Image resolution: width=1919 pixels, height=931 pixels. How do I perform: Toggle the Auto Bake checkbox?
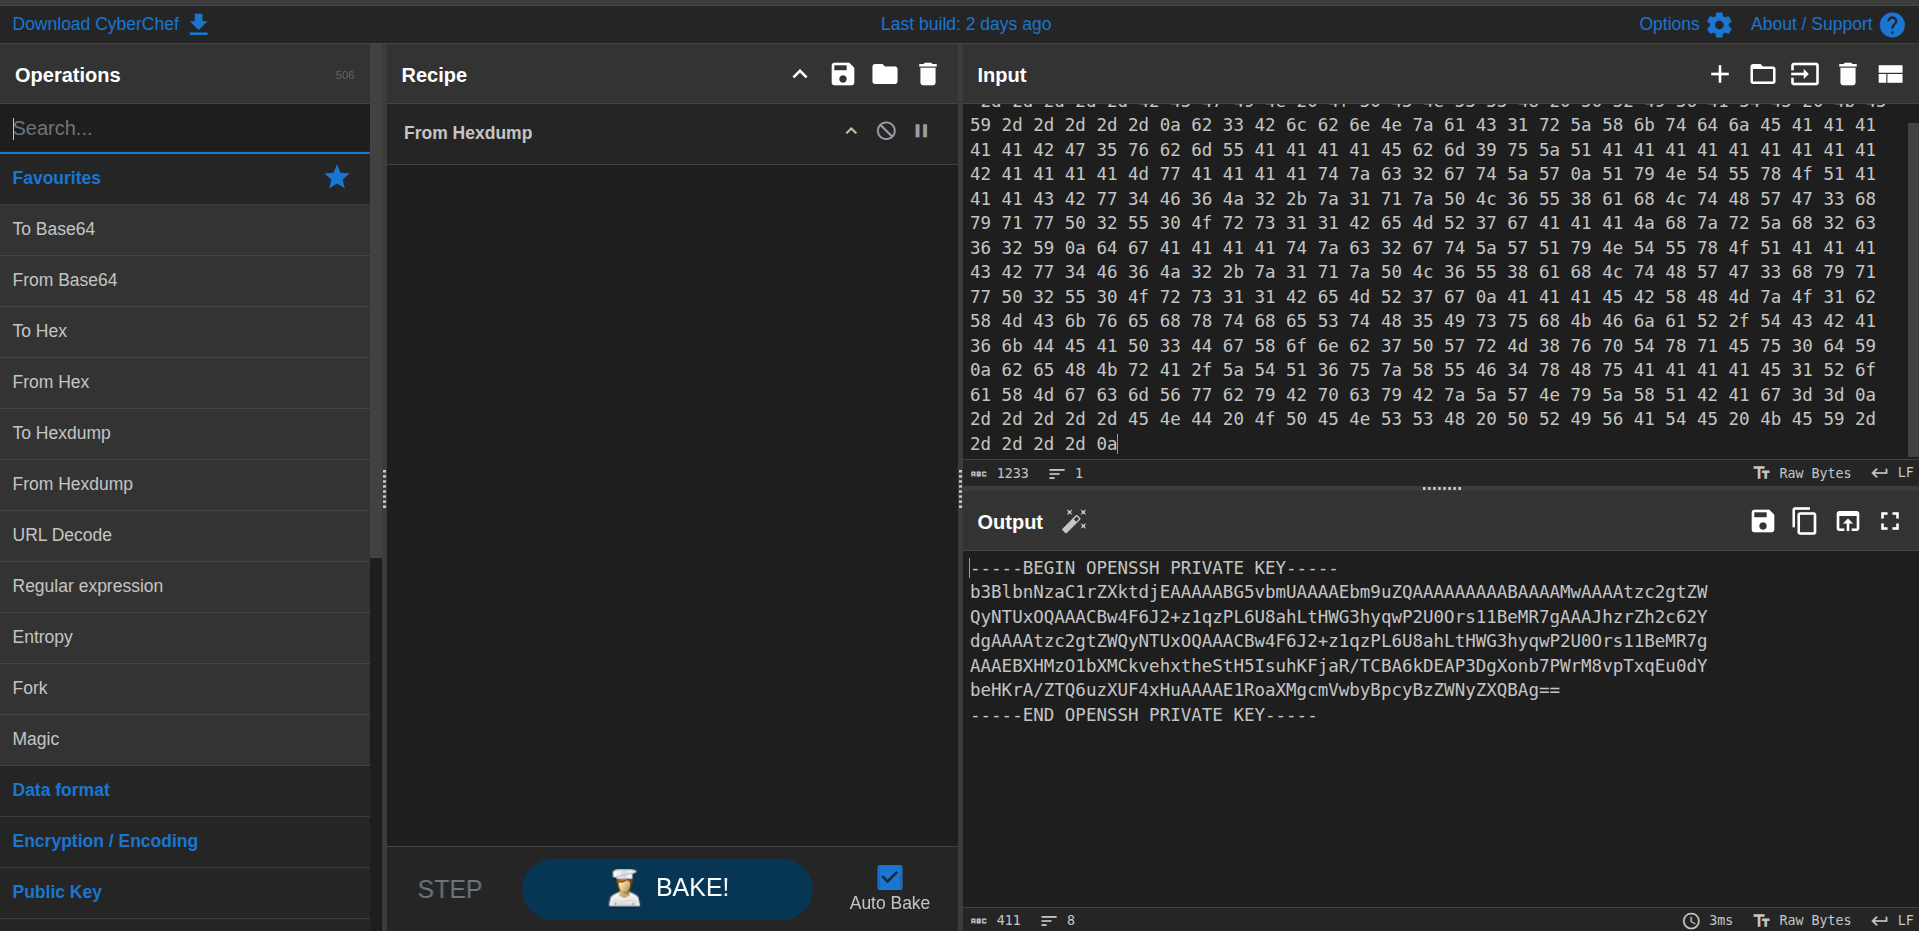pos(889,877)
